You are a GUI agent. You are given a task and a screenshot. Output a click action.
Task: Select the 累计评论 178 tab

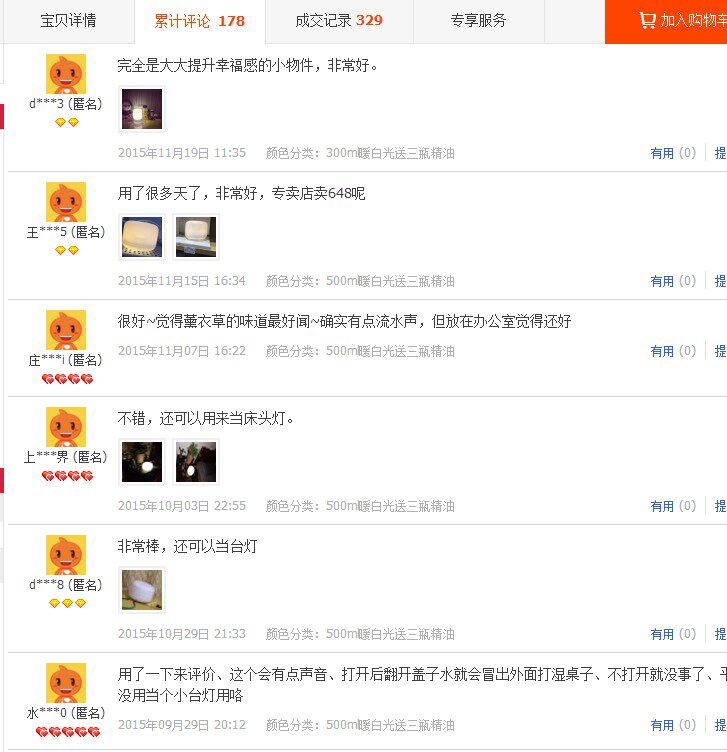coord(199,21)
